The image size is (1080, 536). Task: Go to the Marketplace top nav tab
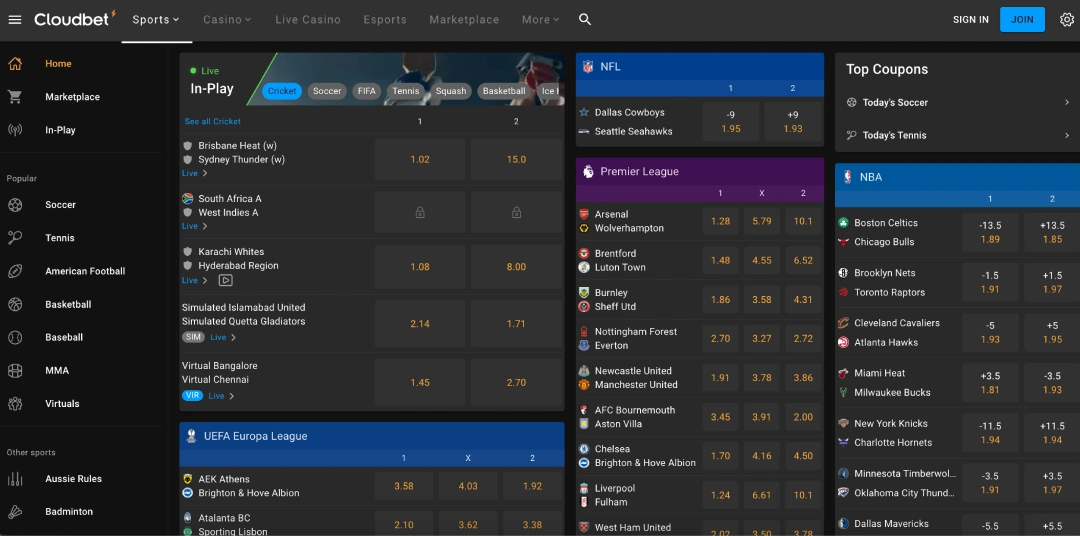464,19
